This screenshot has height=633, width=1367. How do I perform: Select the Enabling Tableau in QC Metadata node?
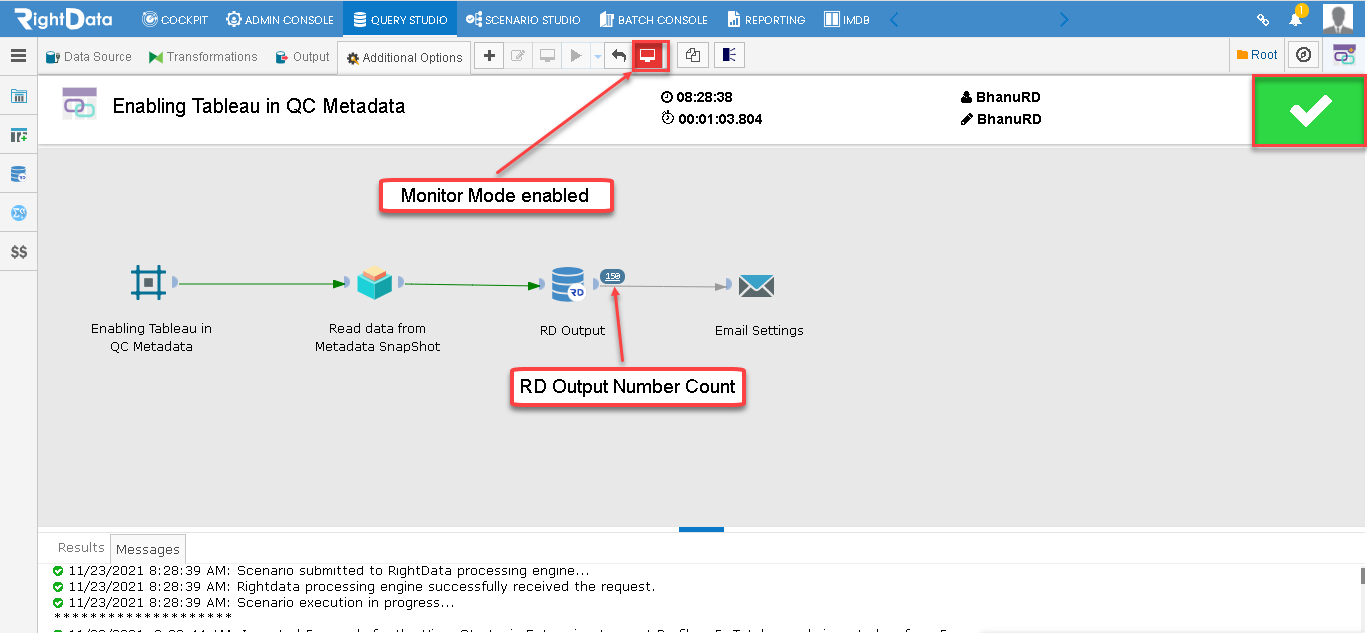[x=149, y=283]
